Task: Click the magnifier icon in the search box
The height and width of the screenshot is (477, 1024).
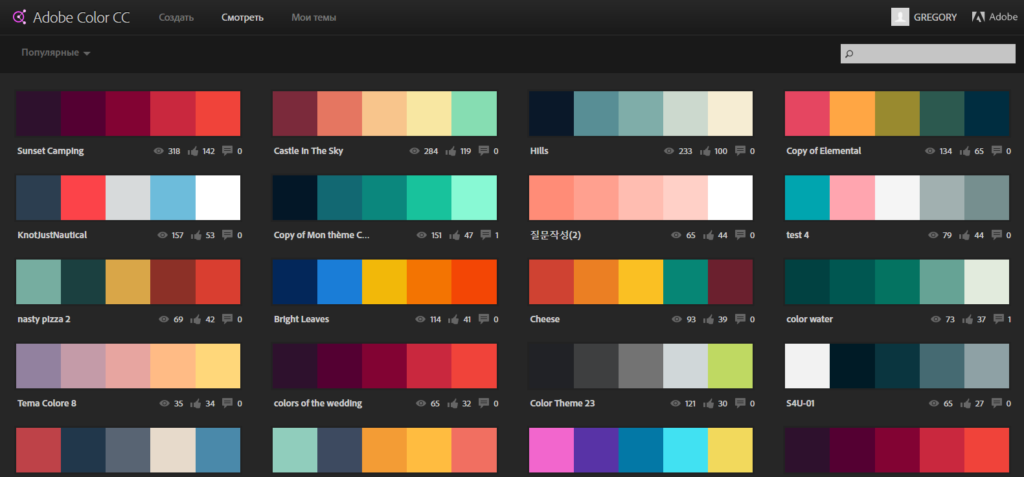Action: click(850, 54)
